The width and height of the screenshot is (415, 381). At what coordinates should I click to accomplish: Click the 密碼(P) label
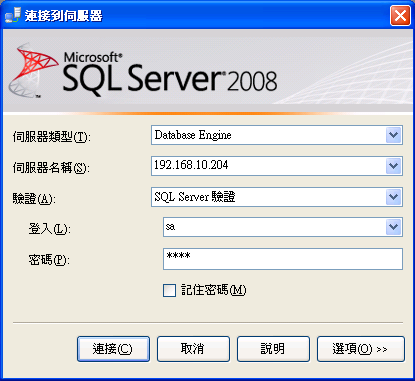click(x=49, y=260)
